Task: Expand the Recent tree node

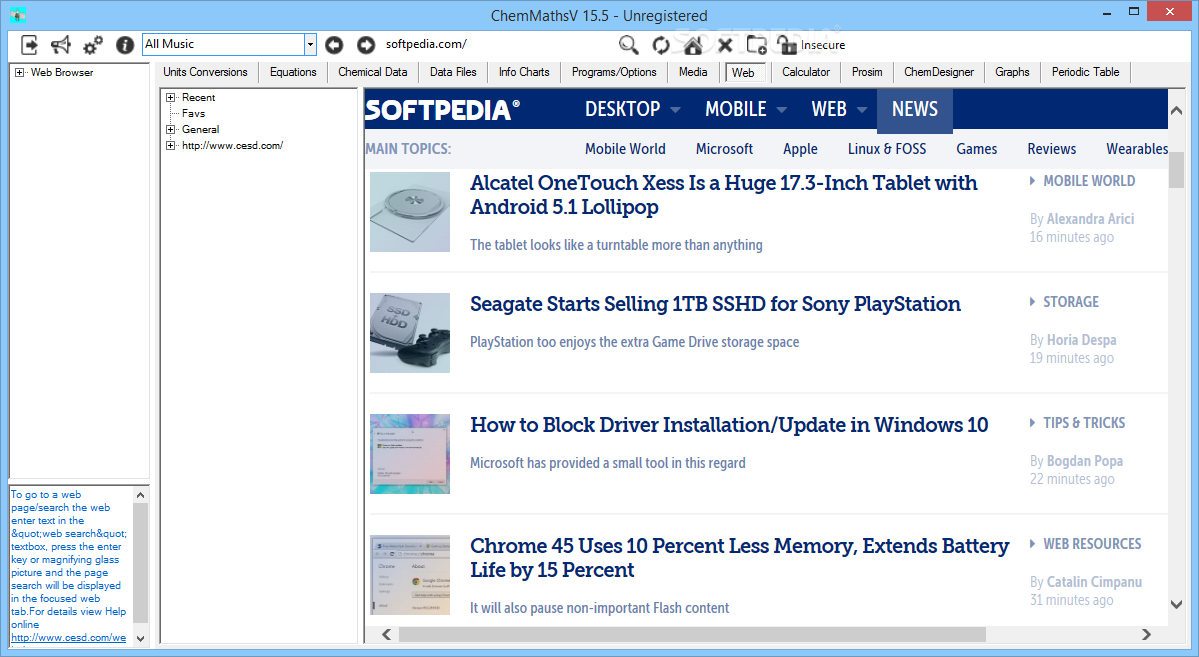Action: pos(171,98)
